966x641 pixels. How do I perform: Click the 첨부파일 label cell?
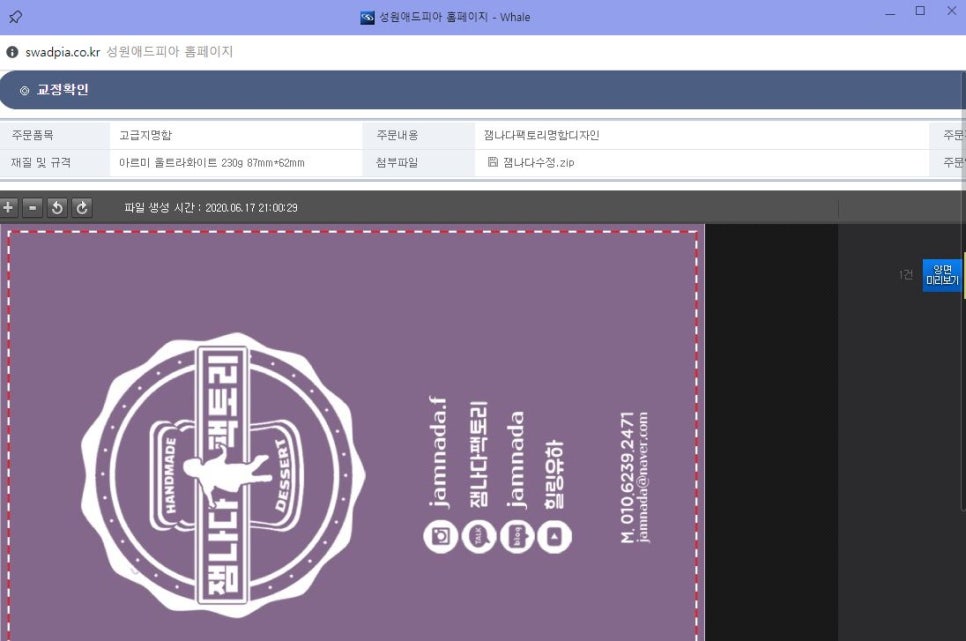(418, 163)
